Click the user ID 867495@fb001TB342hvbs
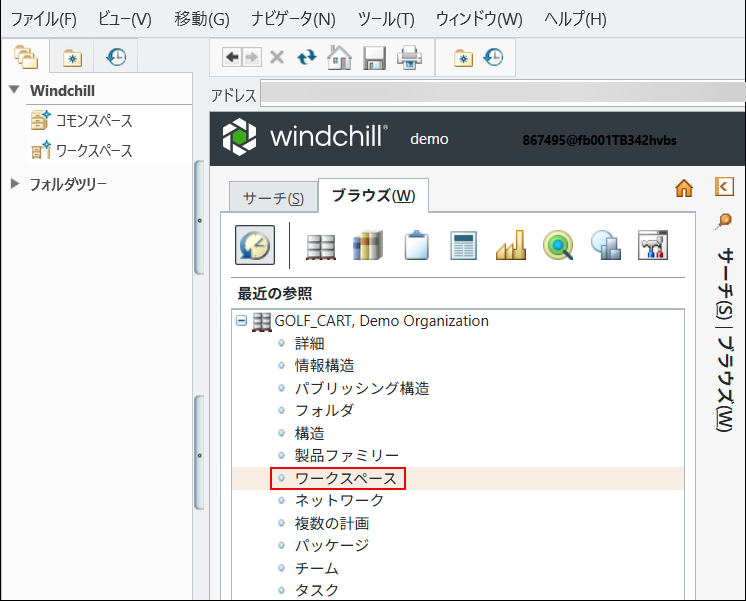746x601 pixels. 599,140
